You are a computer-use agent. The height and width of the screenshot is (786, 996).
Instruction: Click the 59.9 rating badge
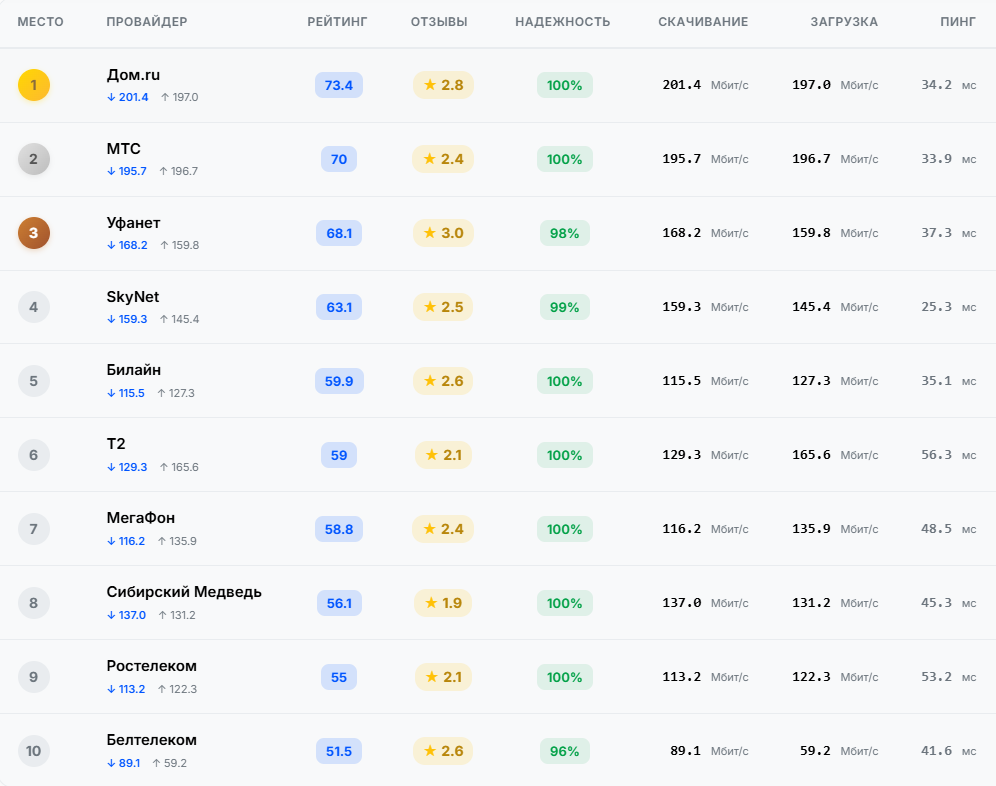point(339,381)
